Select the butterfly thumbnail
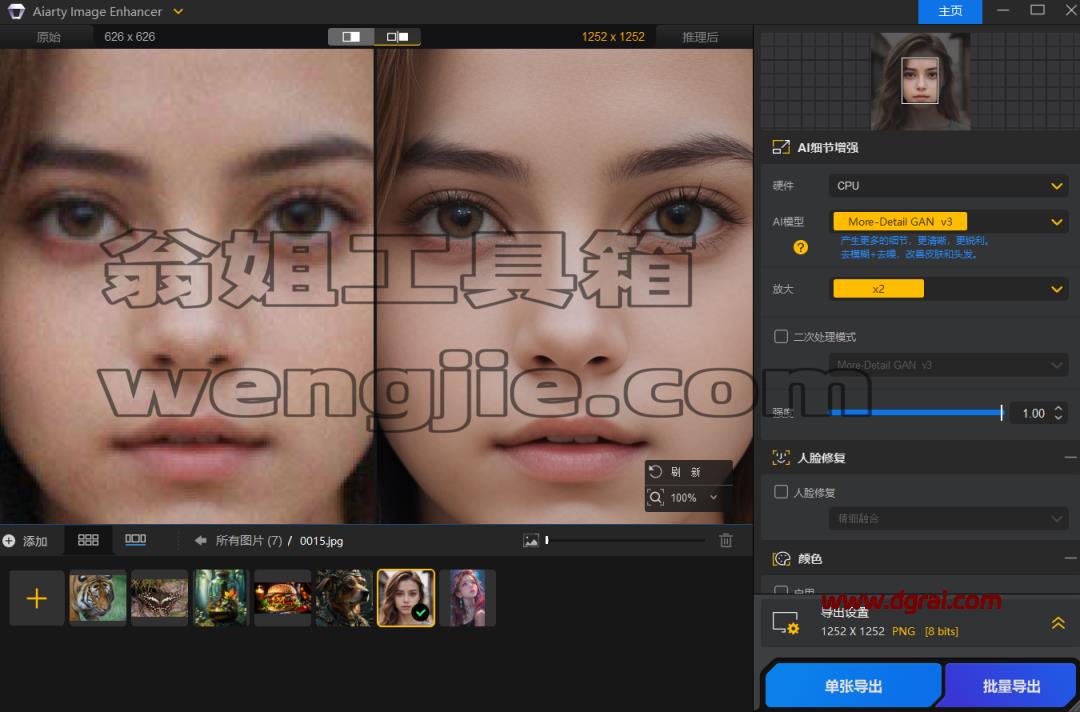 pyautogui.click(x=159, y=598)
